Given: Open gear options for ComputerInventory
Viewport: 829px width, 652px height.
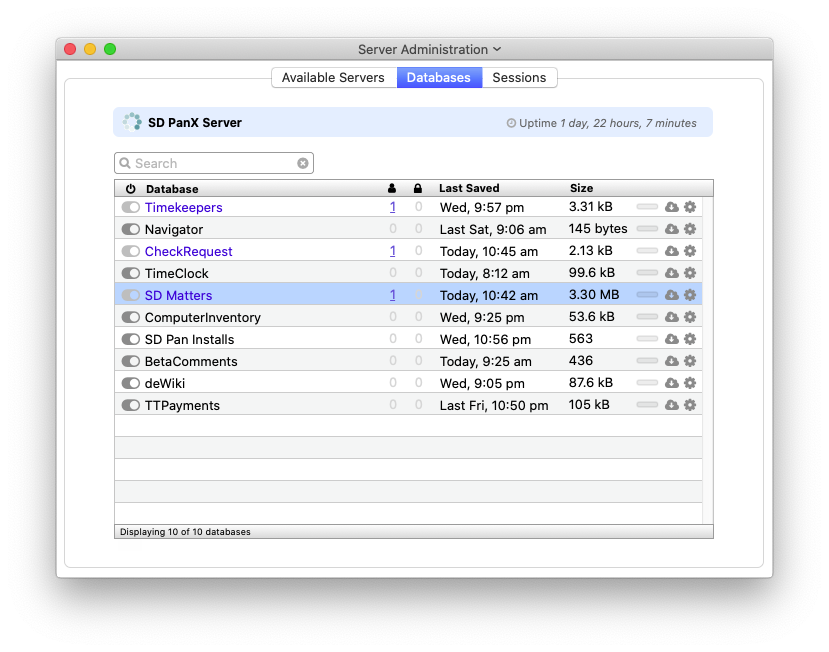Looking at the screenshot, I should point(689,317).
